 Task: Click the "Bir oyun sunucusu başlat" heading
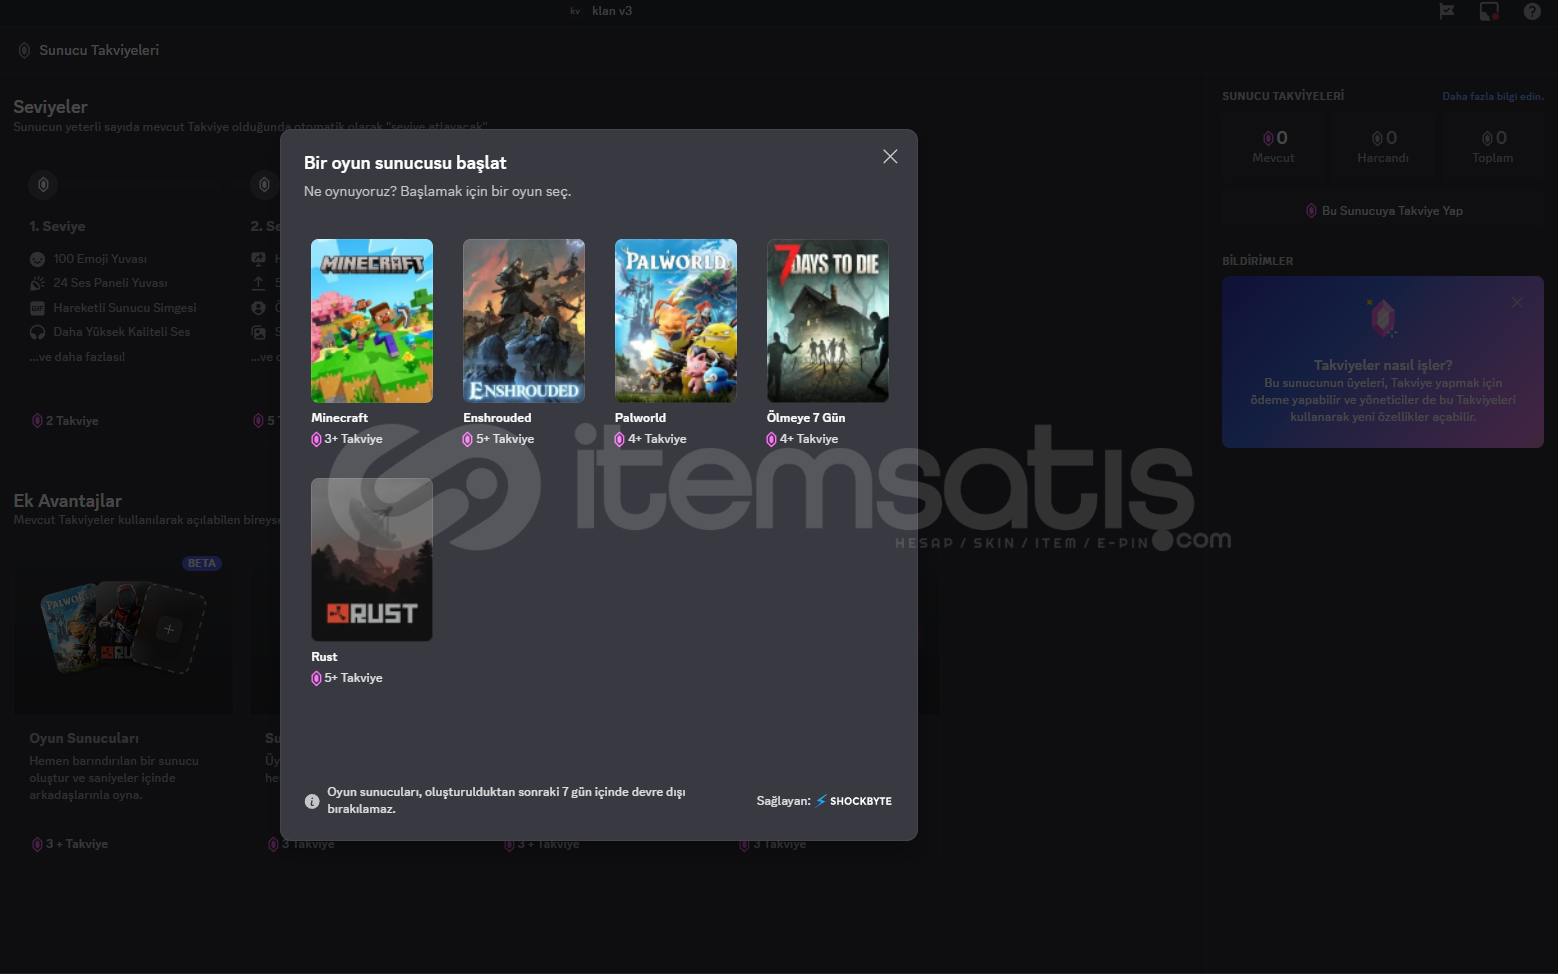[x=405, y=163]
